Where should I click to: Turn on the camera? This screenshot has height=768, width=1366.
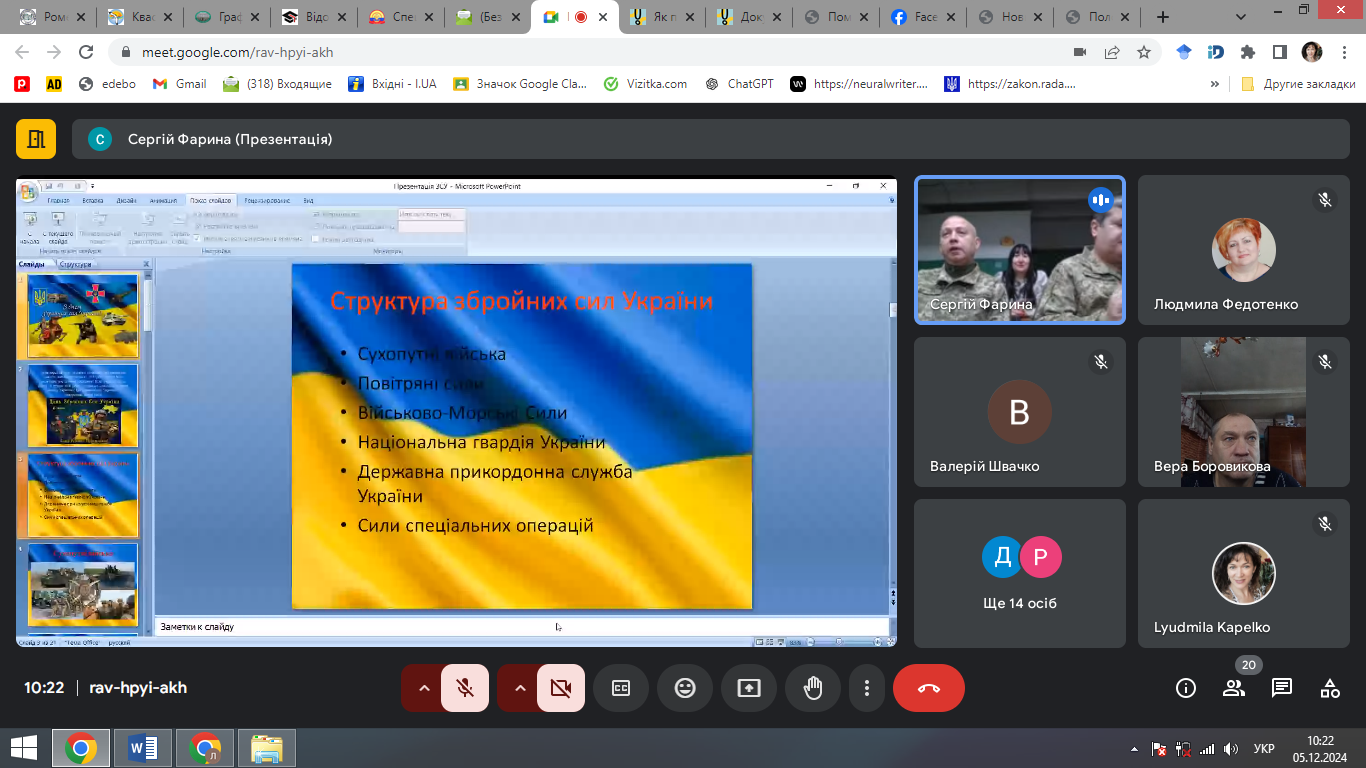click(560, 688)
